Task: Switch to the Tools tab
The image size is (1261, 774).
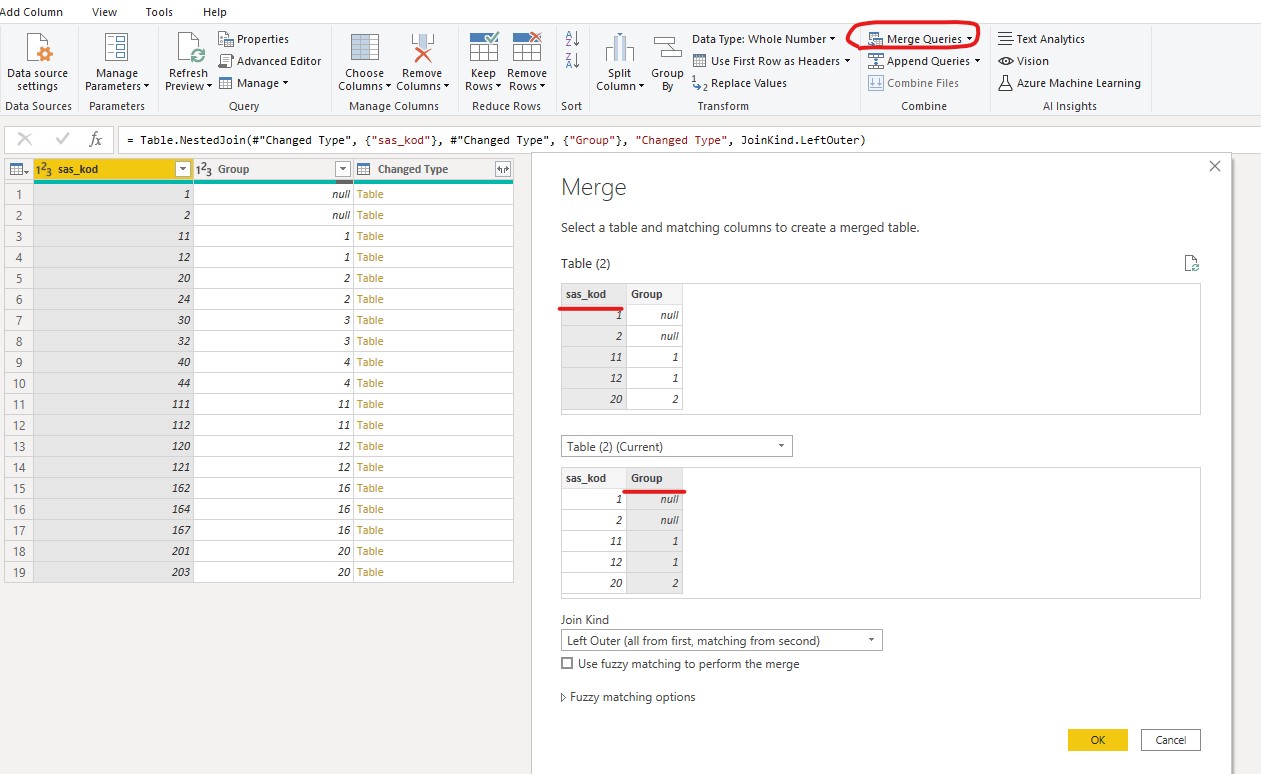Action: pyautogui.click(x=159, y=12)
